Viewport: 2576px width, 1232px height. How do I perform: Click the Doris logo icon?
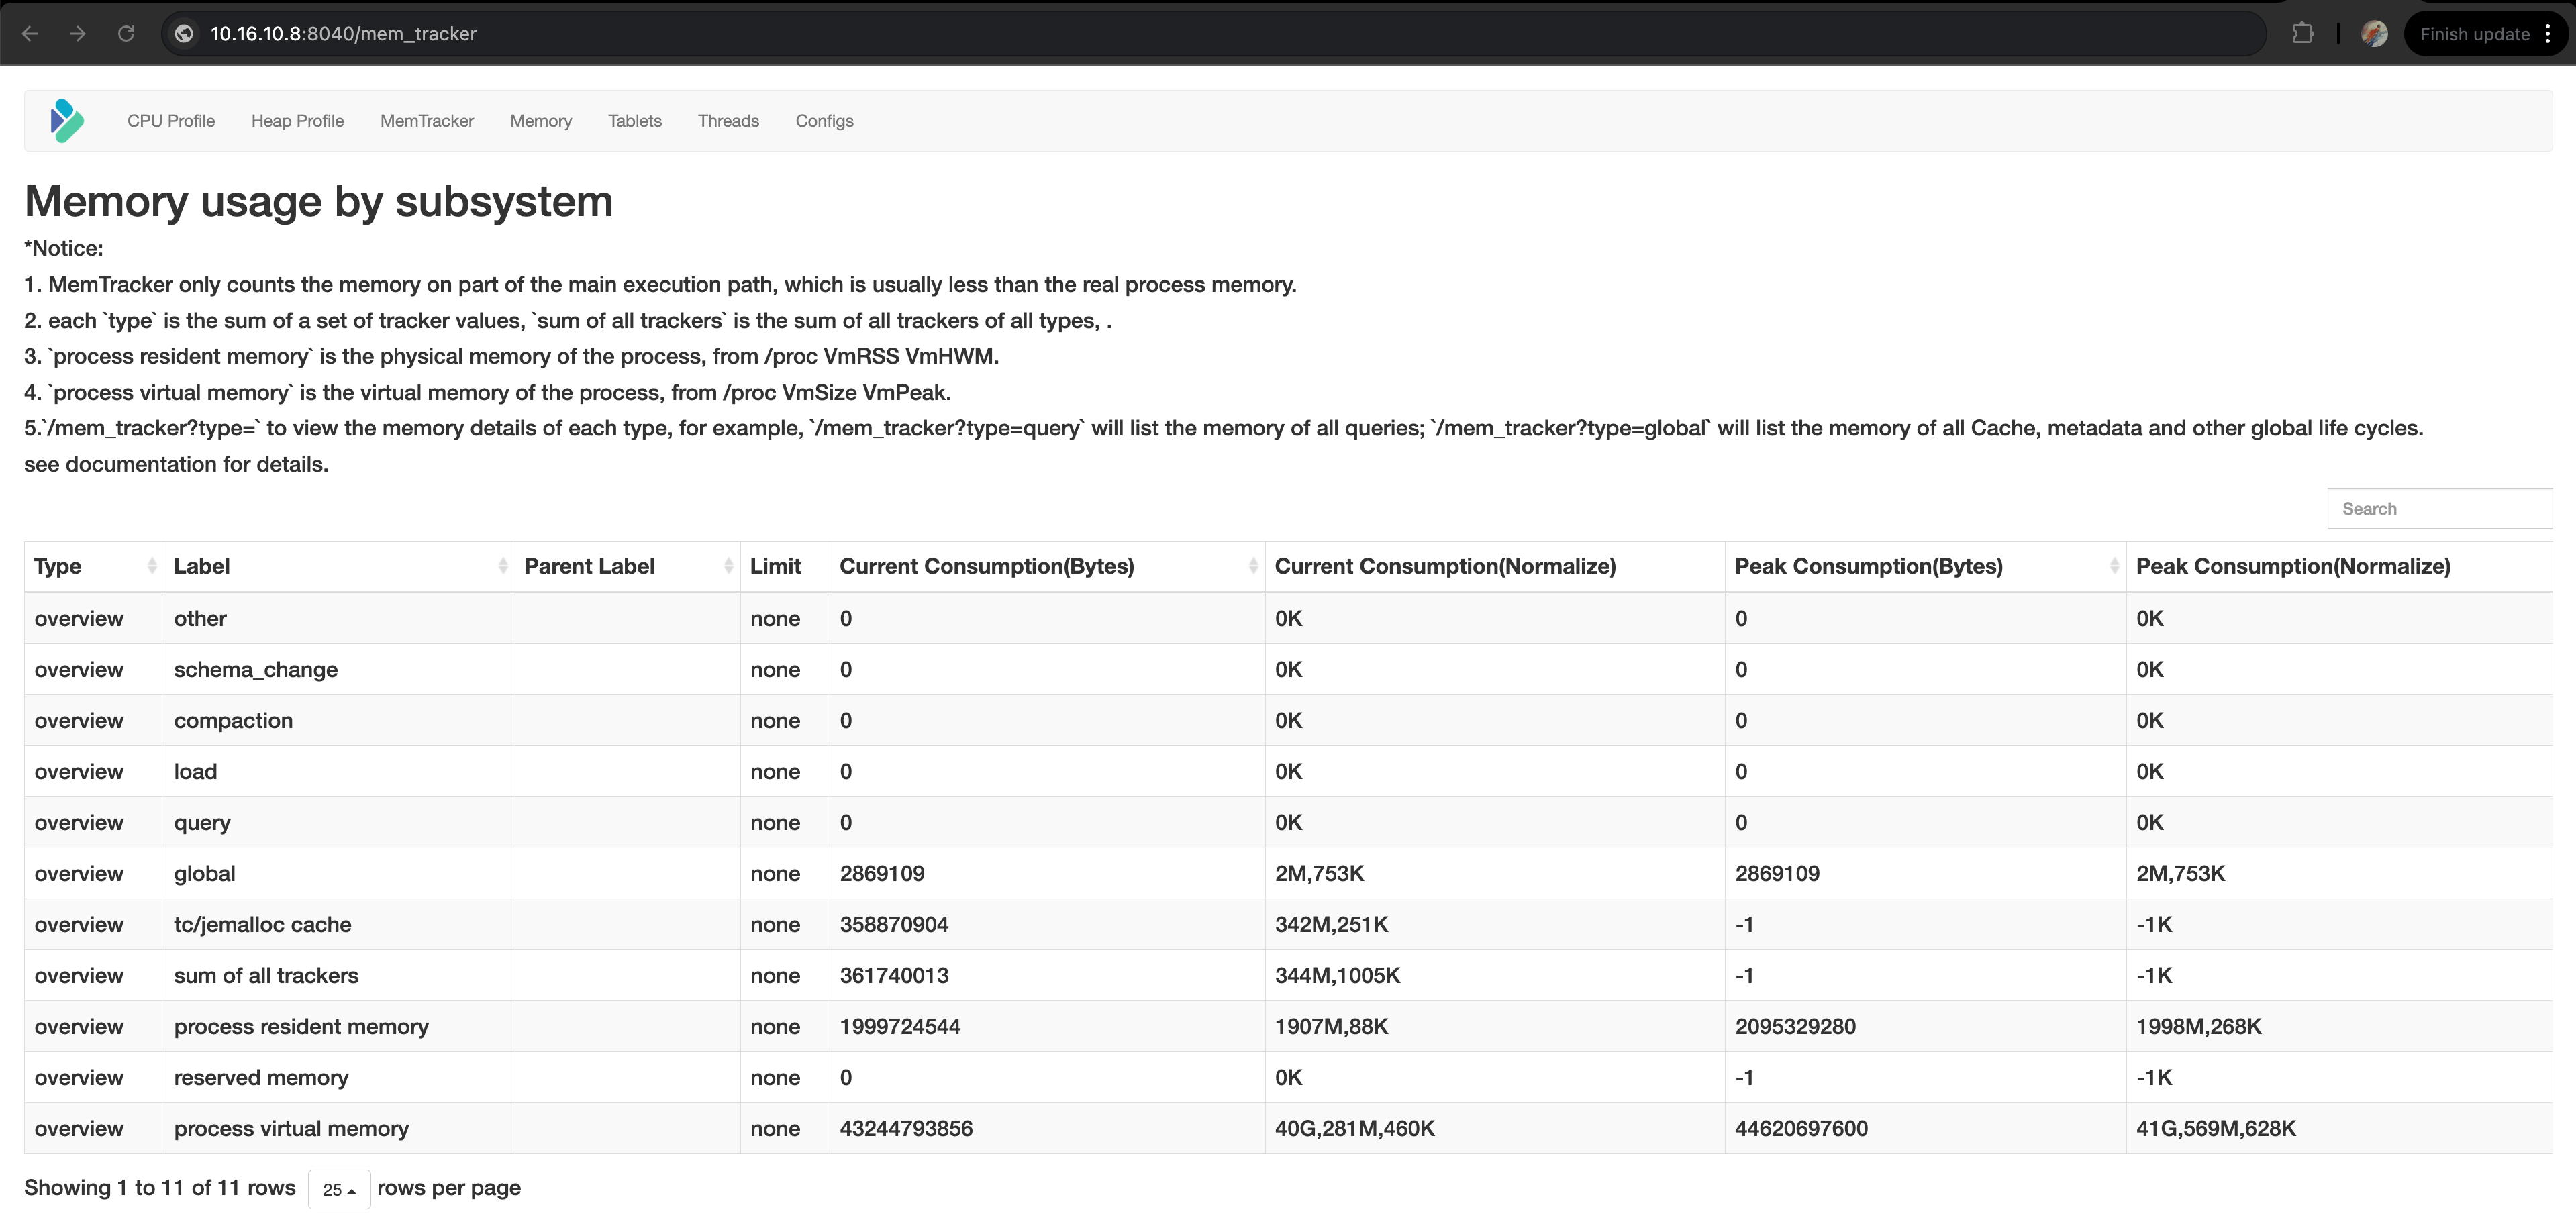67,121
